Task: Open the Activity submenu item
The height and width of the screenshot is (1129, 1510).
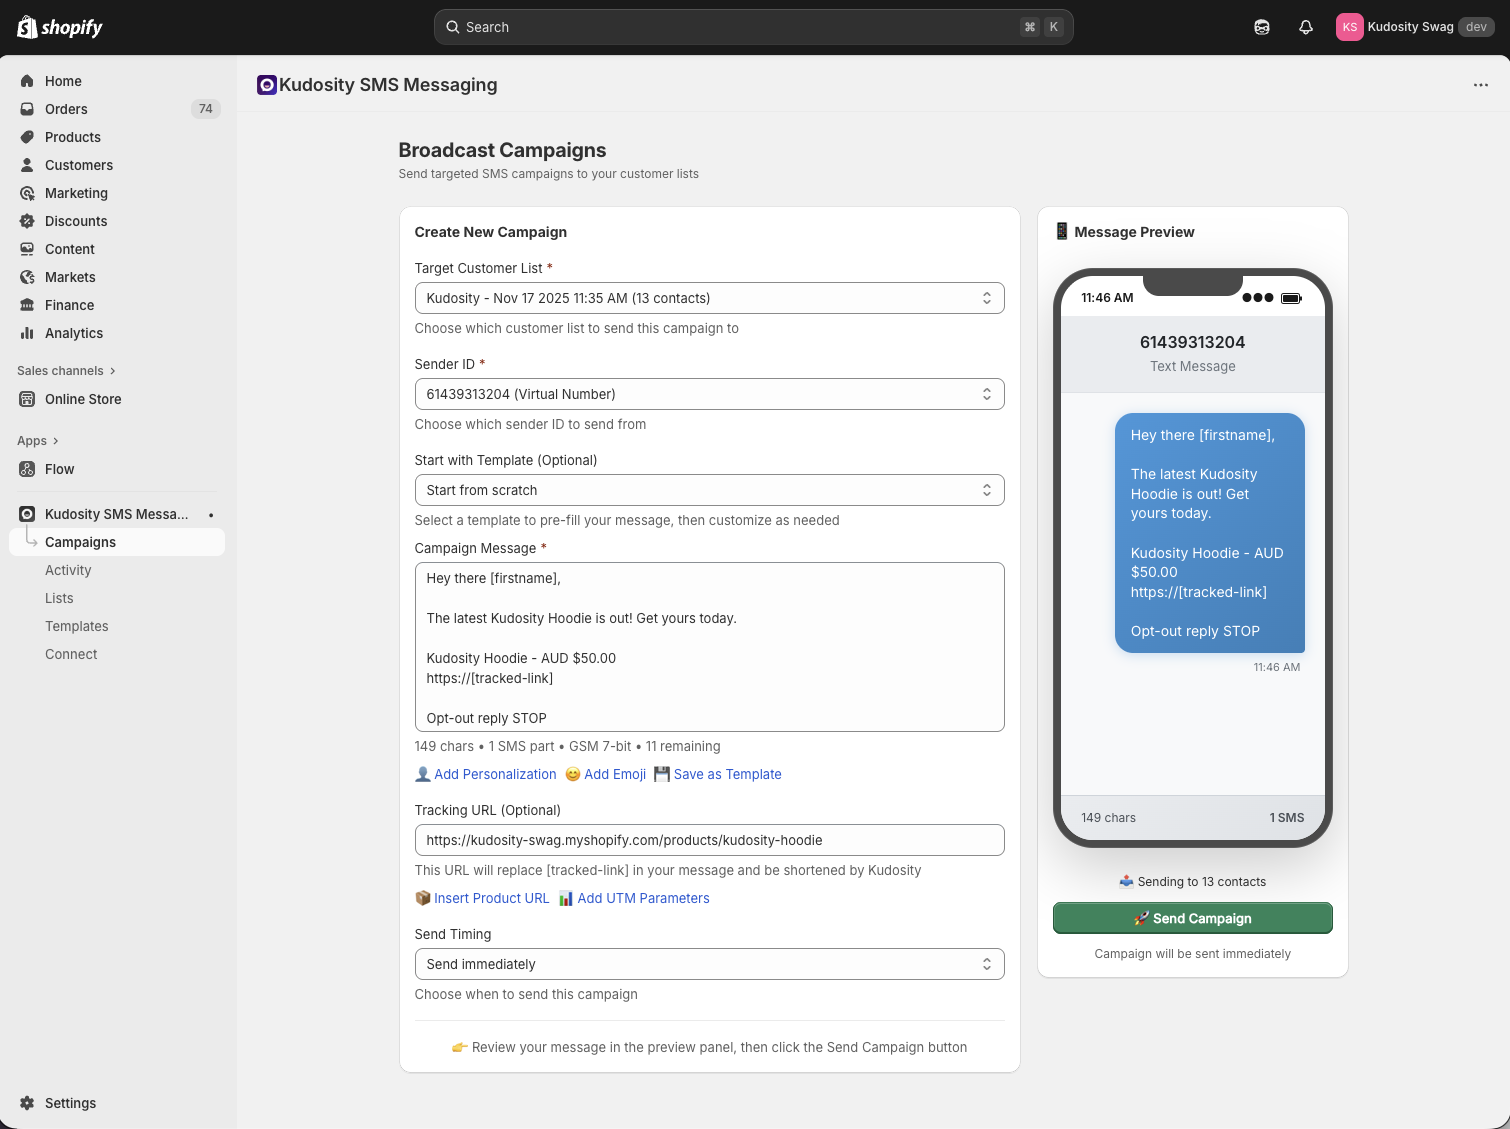Action: [x=68, y=570]
